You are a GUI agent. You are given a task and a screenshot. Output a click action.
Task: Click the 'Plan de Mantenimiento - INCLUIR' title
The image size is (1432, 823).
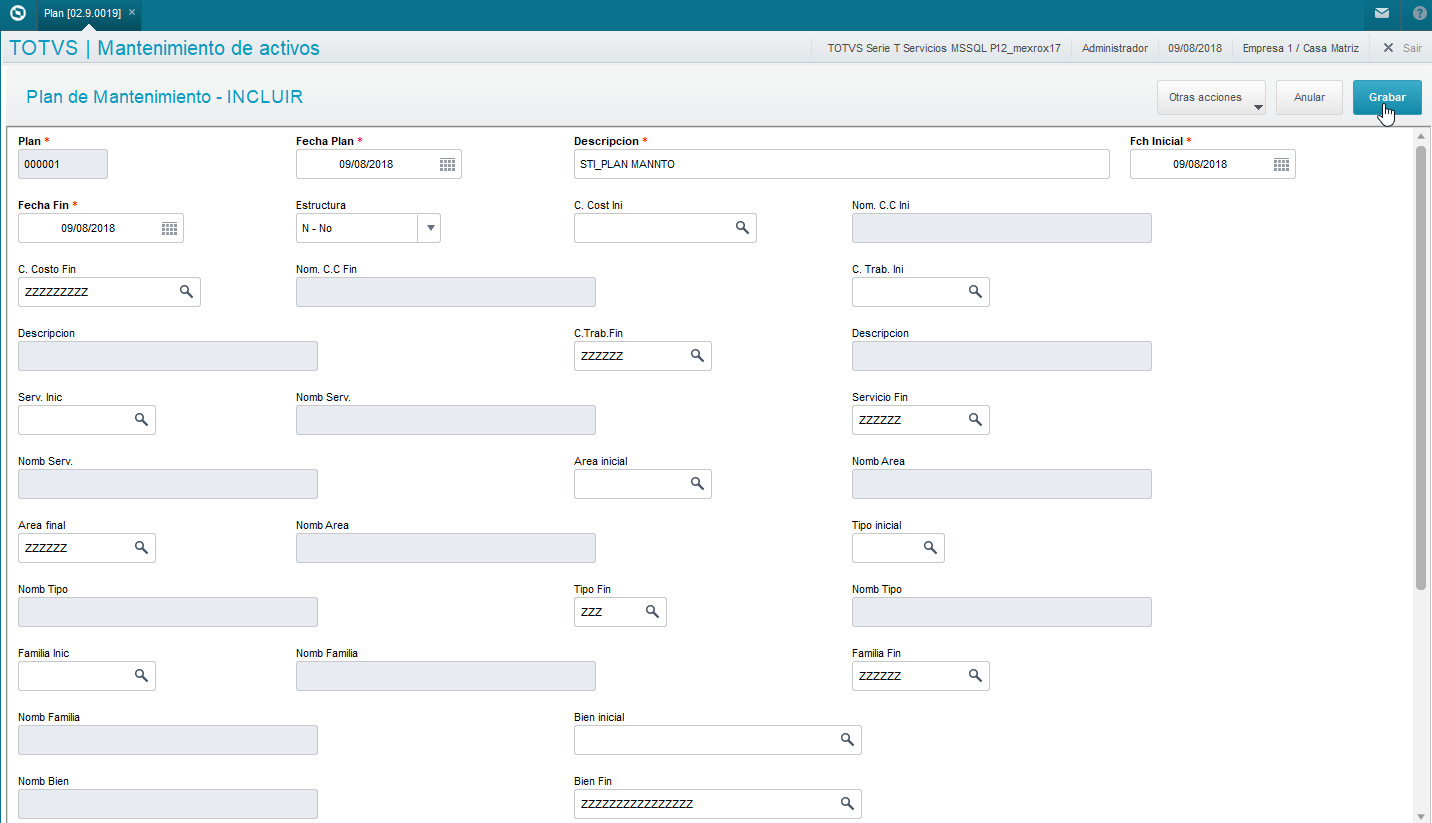tap(165, 97)
